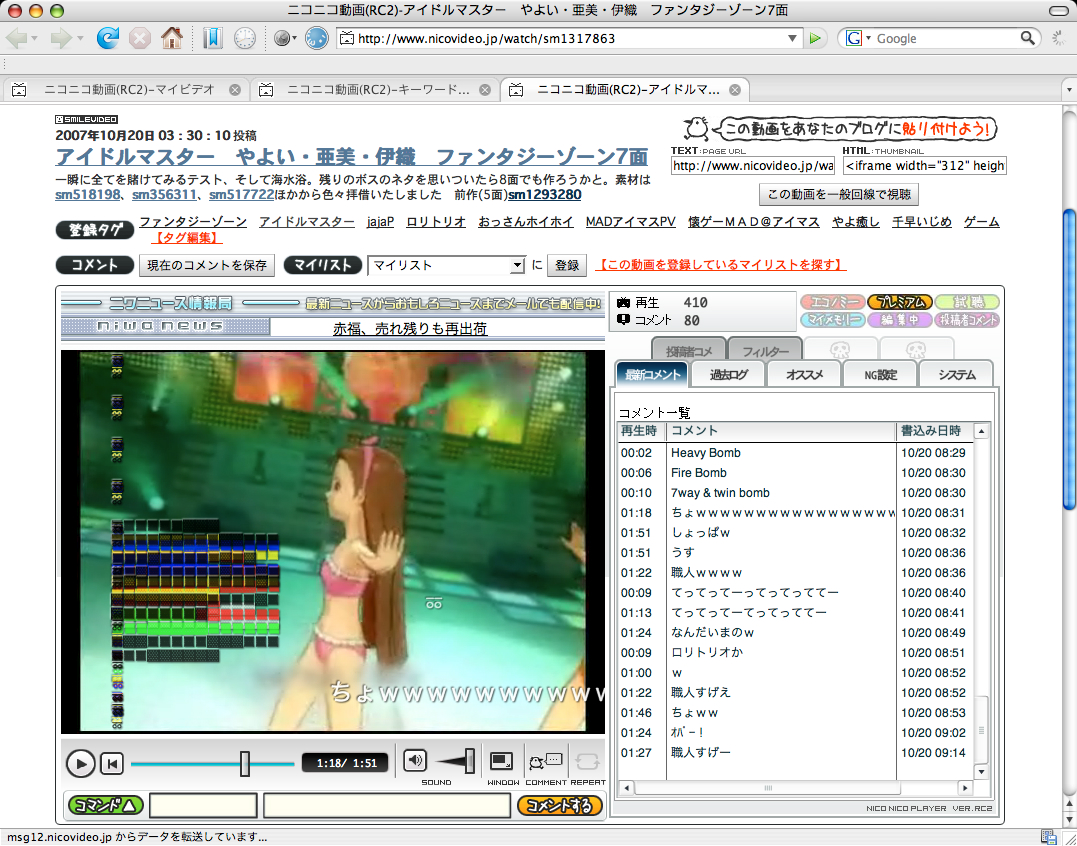The width and height of the screenshot is (1077, 846).
Task: Click the SOUND volume slider handle
Action: tap(470, 761)
